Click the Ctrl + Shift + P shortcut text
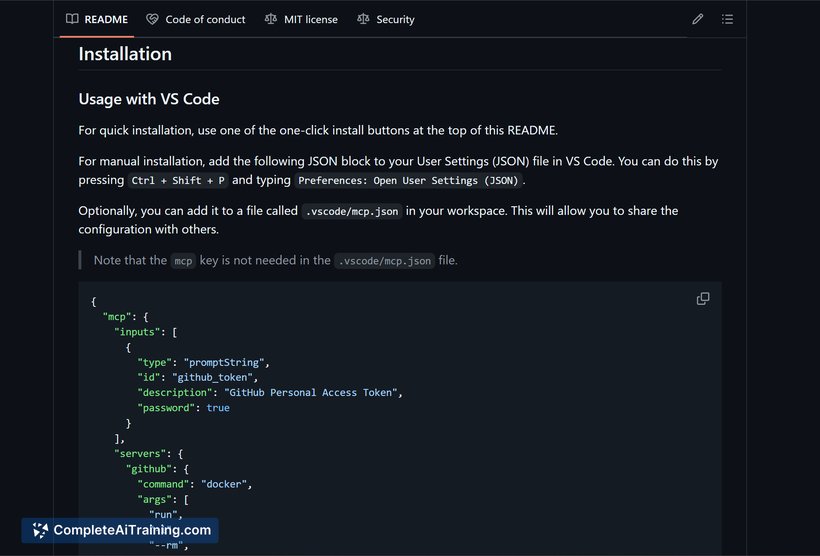The image size is (820, 556). click(178, 180)
